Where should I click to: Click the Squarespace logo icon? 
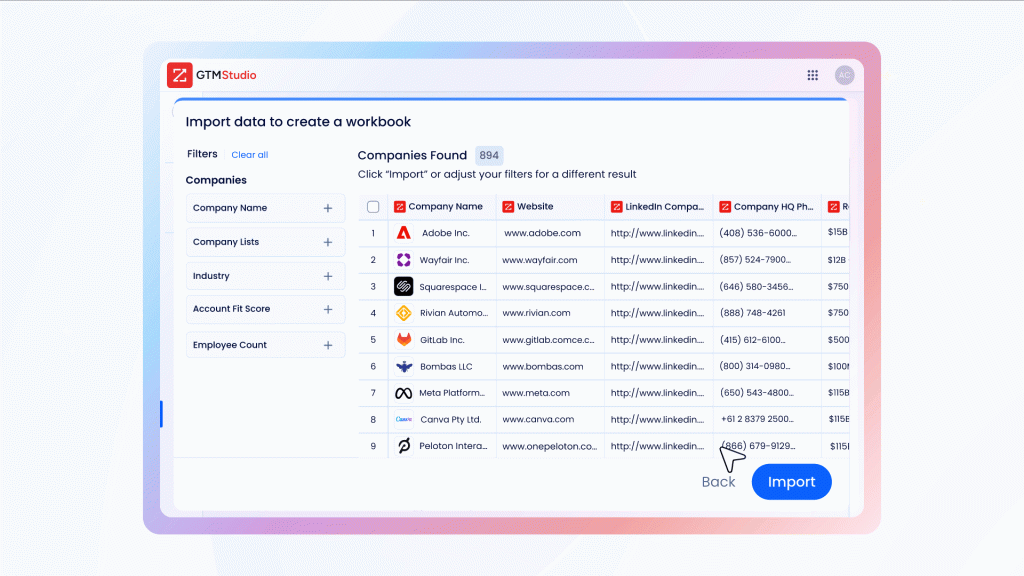[403, 286]
